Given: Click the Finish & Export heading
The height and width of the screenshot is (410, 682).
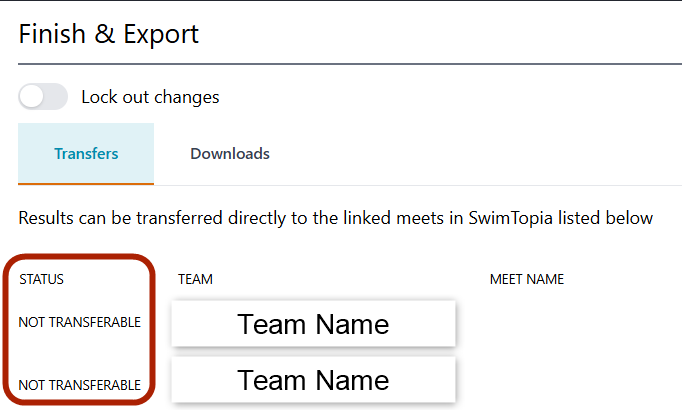Looking at the screenshot, I should pyautogui.click(x=109, y=34).
